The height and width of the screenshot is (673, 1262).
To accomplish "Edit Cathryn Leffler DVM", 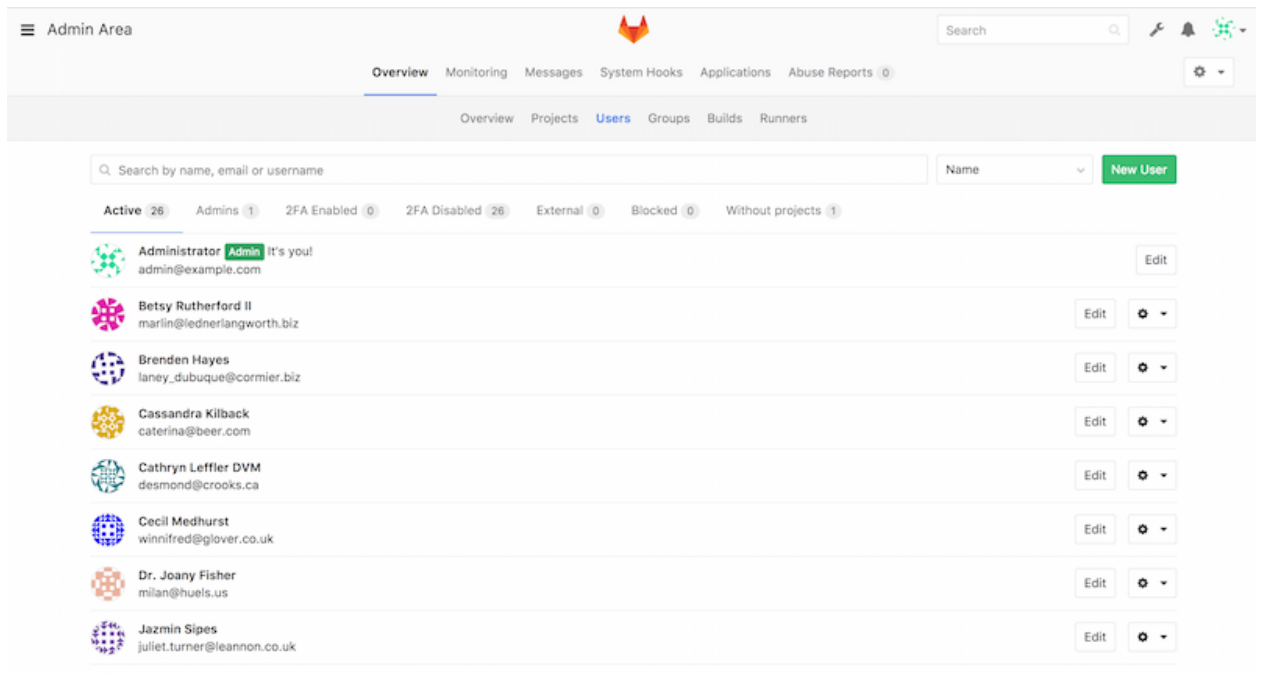I will coord(1095,476).
